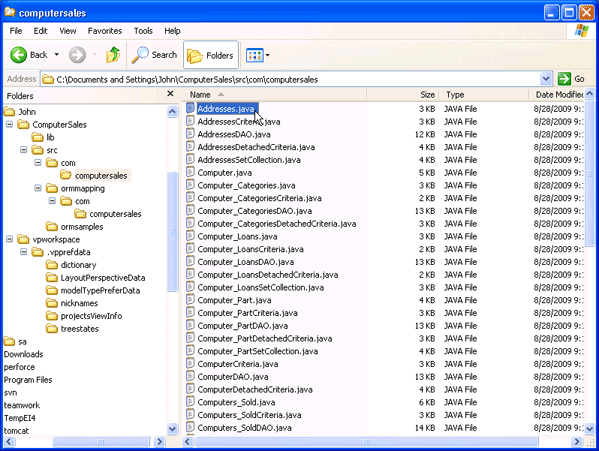Select the dictionary folder icon

pyautogui.click(x=52, y=265)
